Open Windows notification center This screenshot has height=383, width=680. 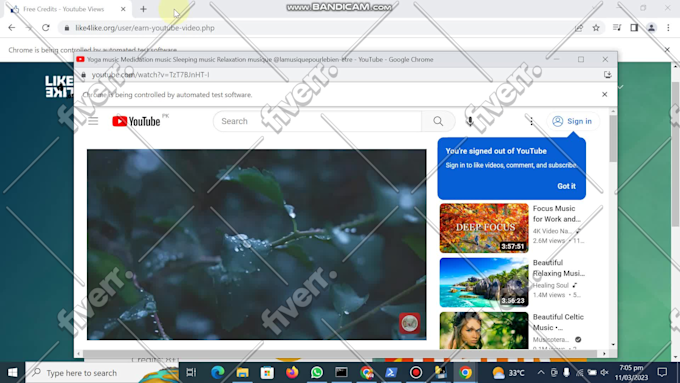pos(662,373)
